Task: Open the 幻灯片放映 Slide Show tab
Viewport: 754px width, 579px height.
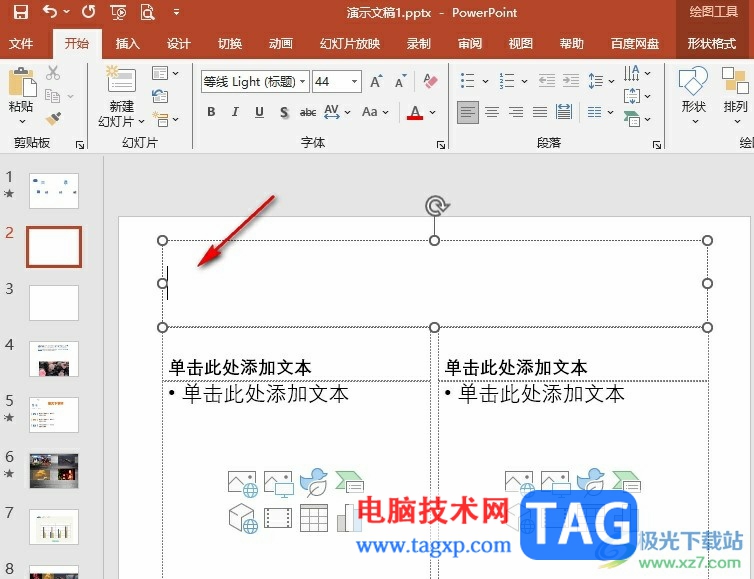Action: coord(350,44)
